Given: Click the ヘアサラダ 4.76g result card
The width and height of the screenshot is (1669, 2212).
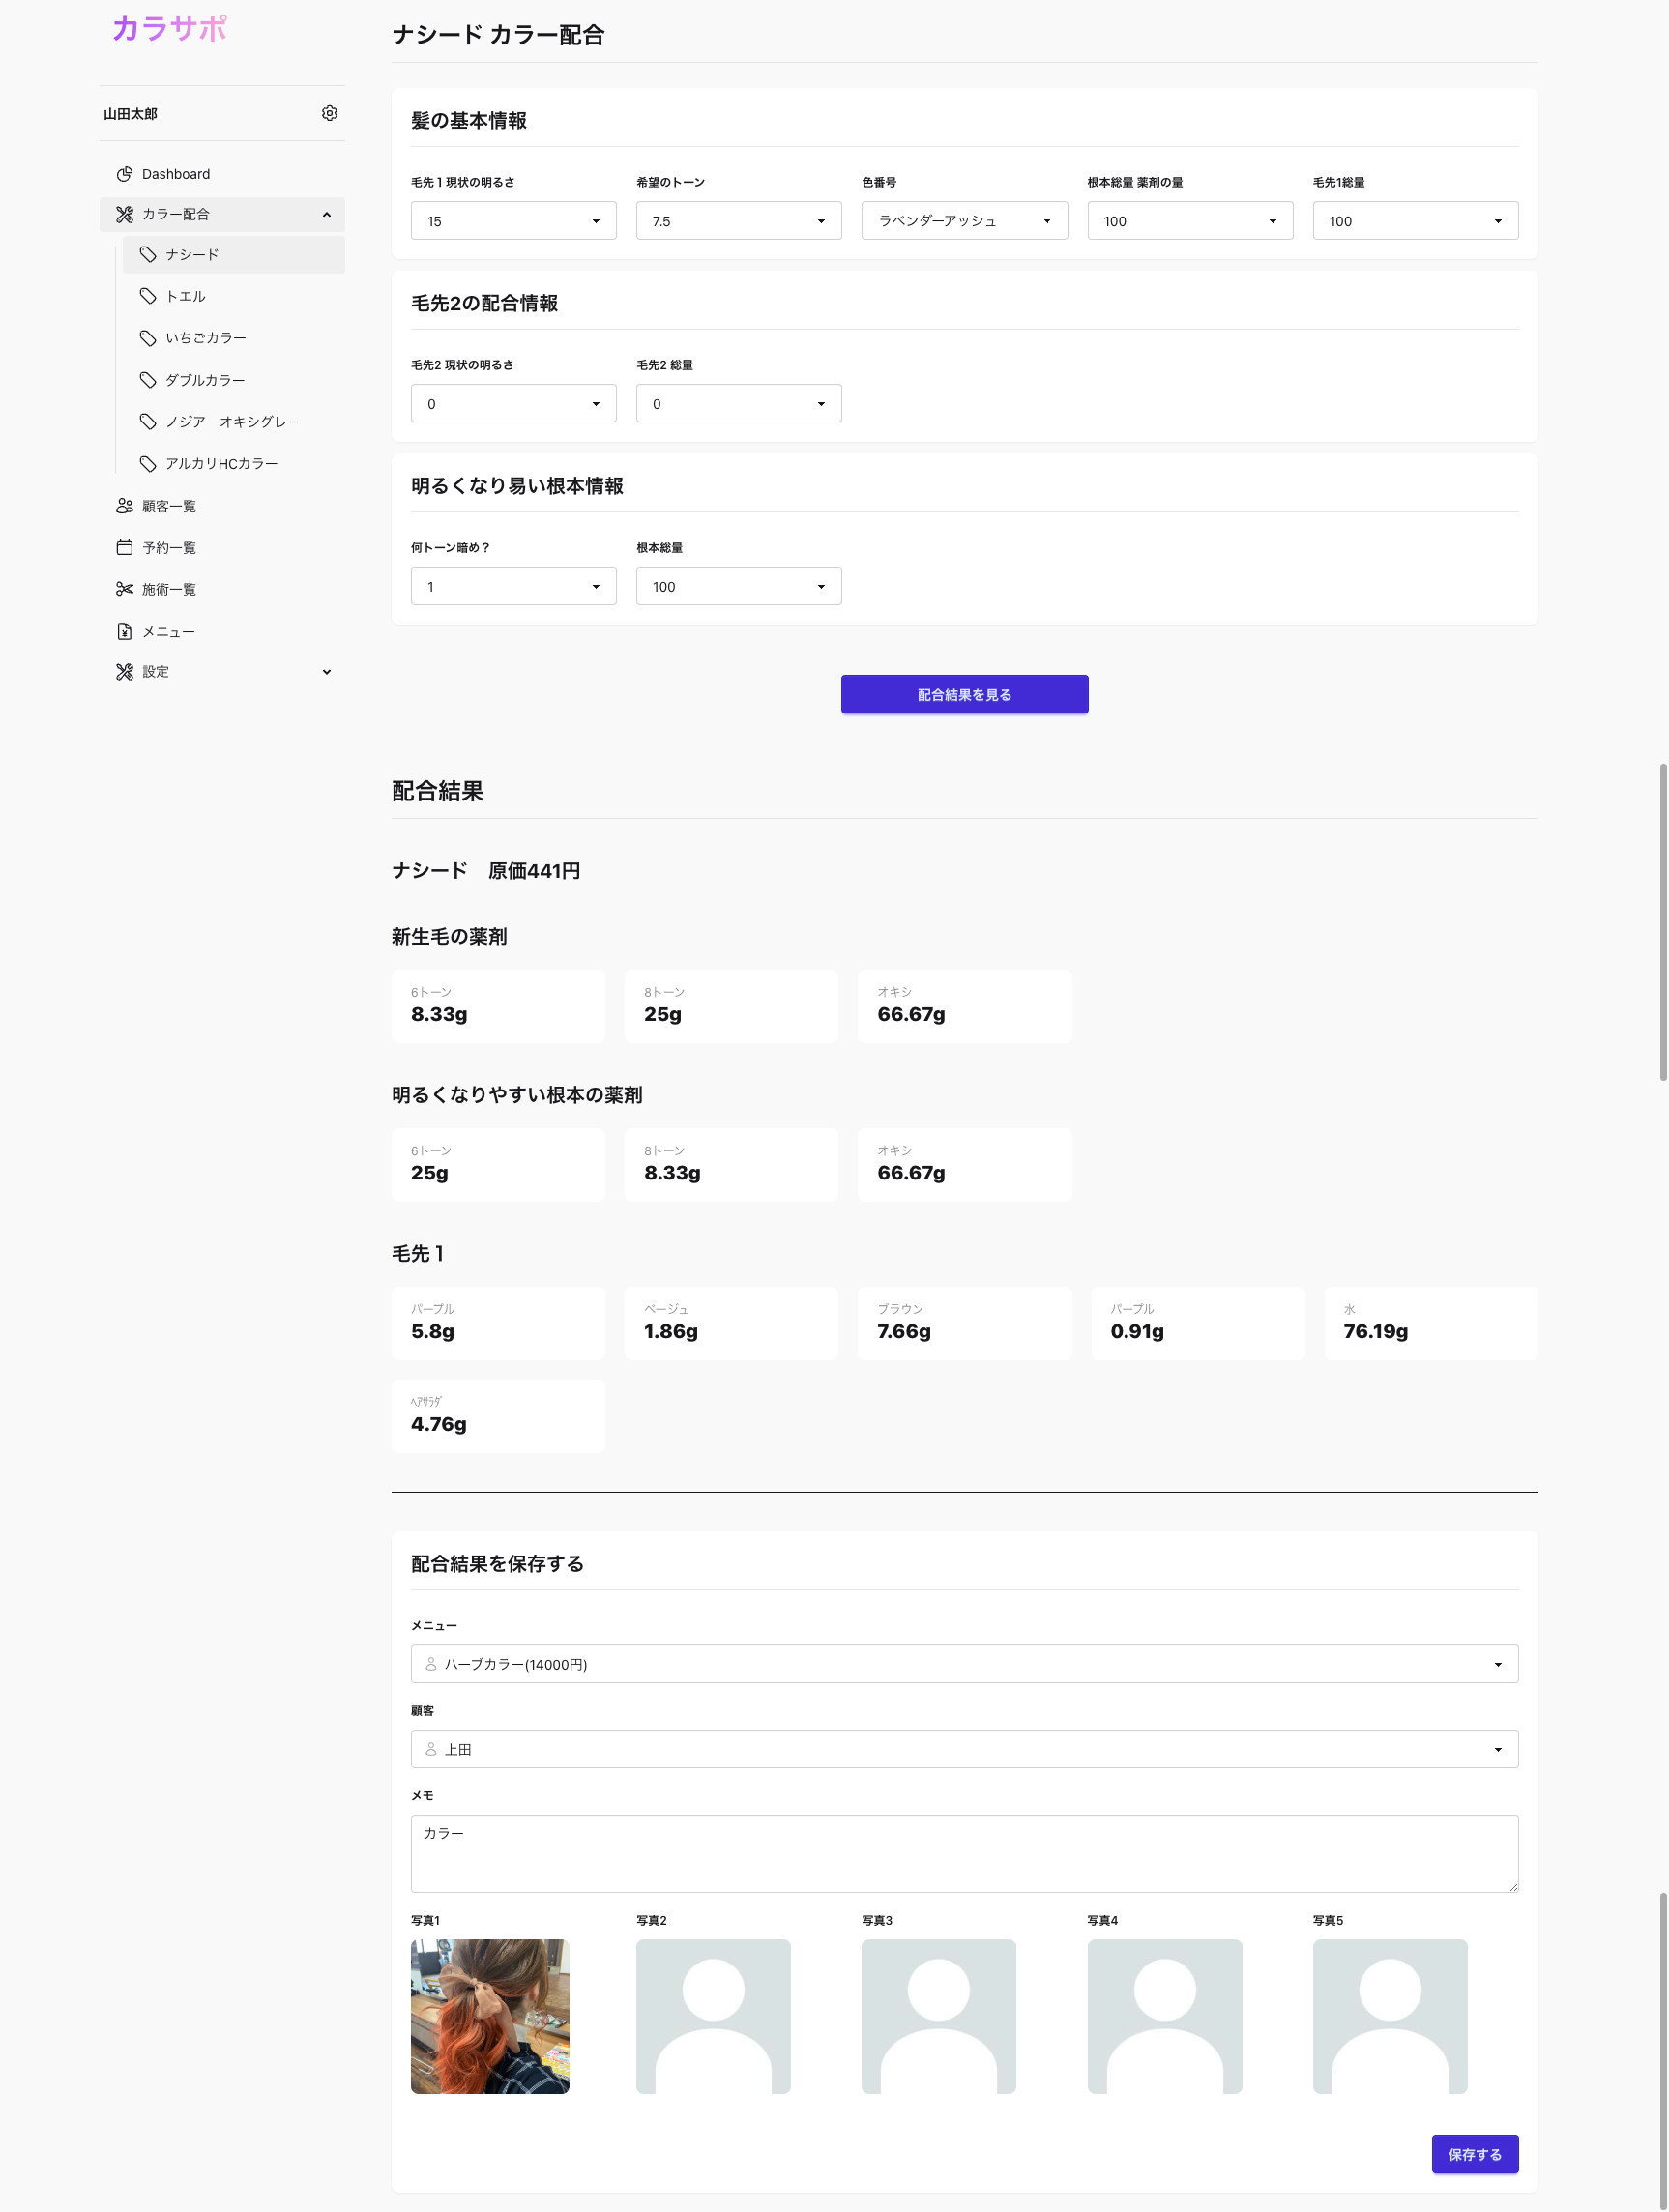Looking at the screenshot, I should (x=498, y=1416).
